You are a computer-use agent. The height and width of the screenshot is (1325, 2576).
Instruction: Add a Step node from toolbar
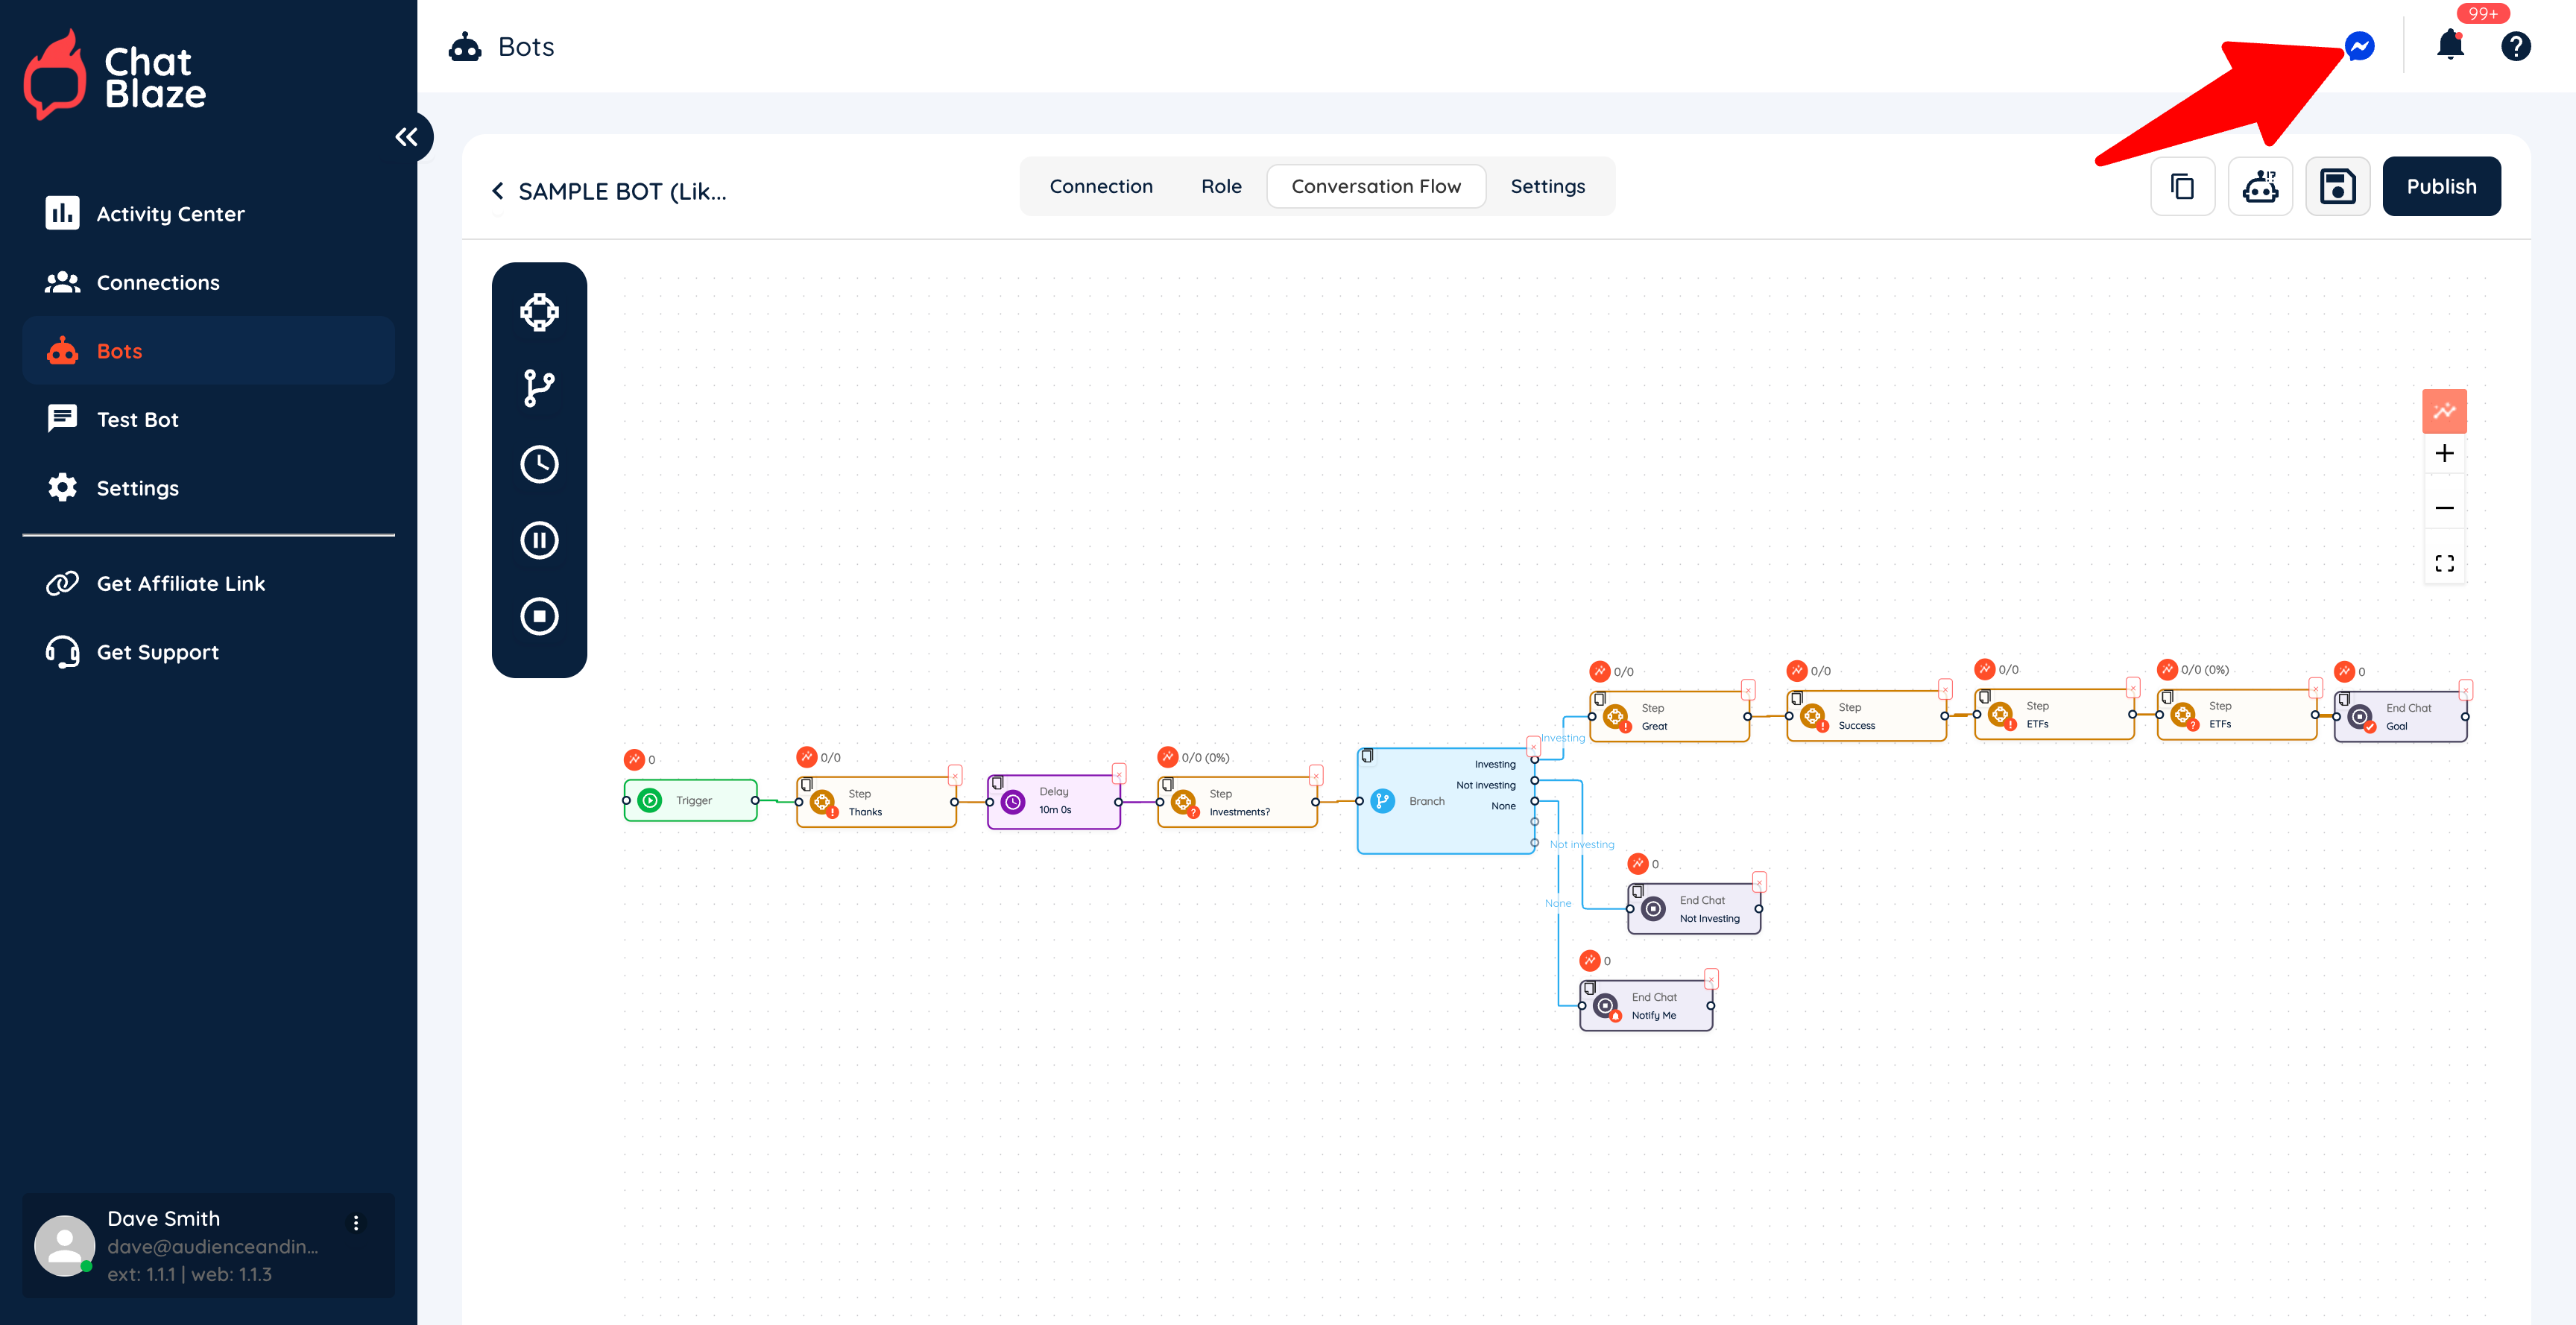(x=539, y=312)
